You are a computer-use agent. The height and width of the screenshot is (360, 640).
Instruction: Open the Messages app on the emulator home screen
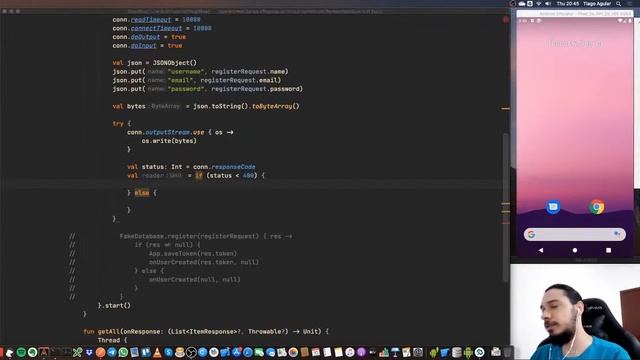coord(553,207)
